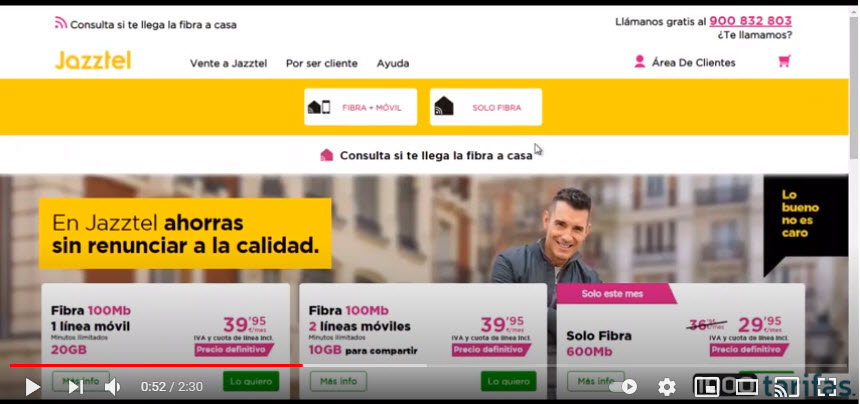
Task: Enable the miniplayer mode
Action: [706, 387]
